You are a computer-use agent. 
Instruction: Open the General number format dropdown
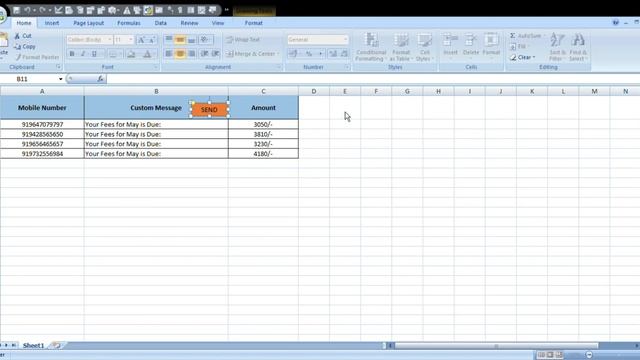pyautogui.click(x=345, y=40)
